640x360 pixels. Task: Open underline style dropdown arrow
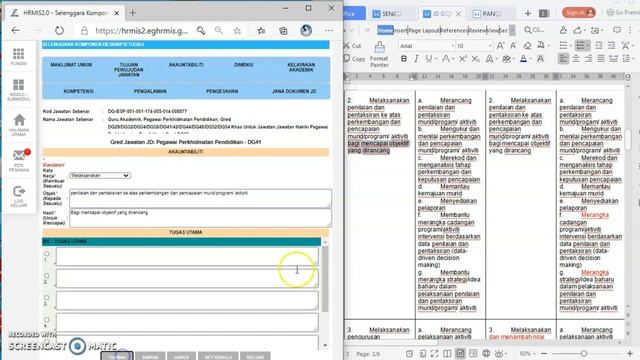tap(436, 59)
